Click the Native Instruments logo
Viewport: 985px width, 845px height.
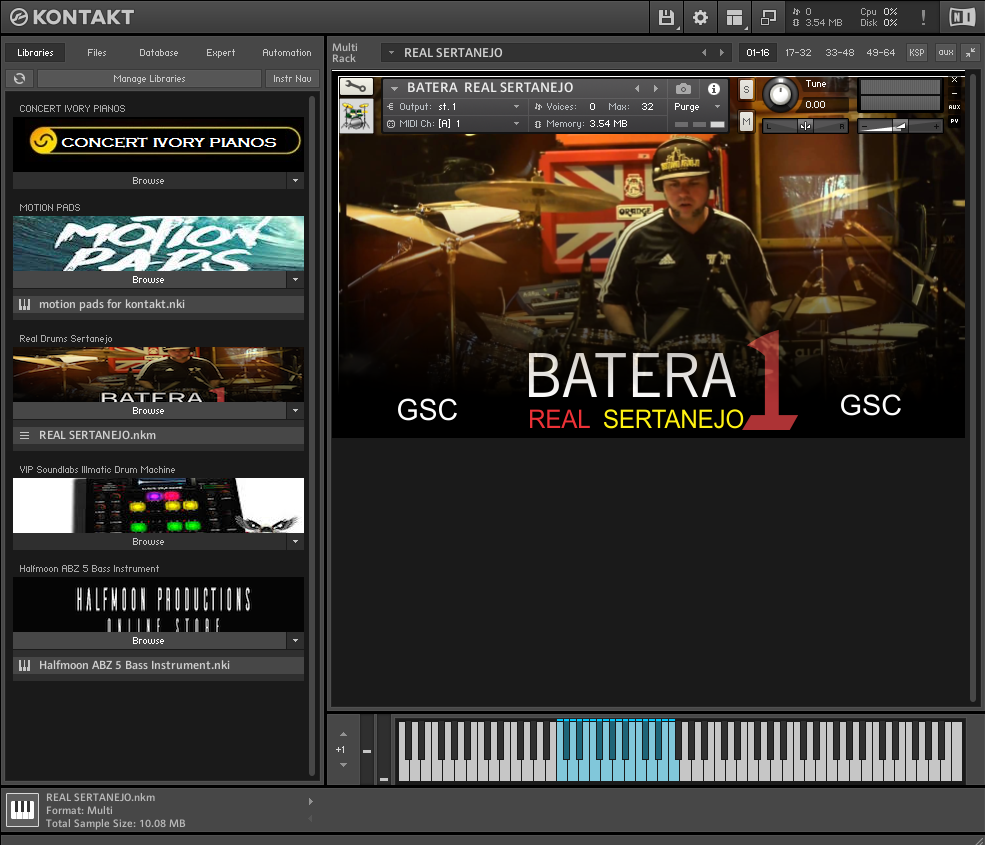(x=962, y=18)
